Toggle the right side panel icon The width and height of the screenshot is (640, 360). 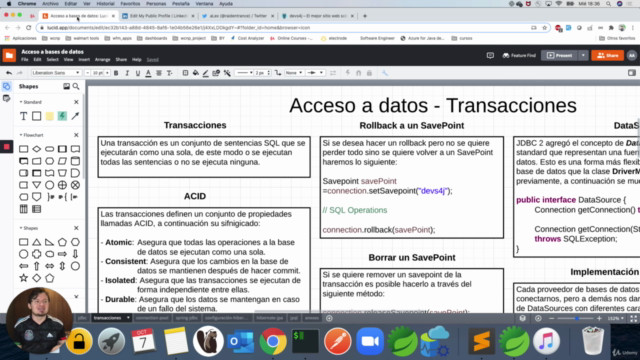(x=631, y=73)
